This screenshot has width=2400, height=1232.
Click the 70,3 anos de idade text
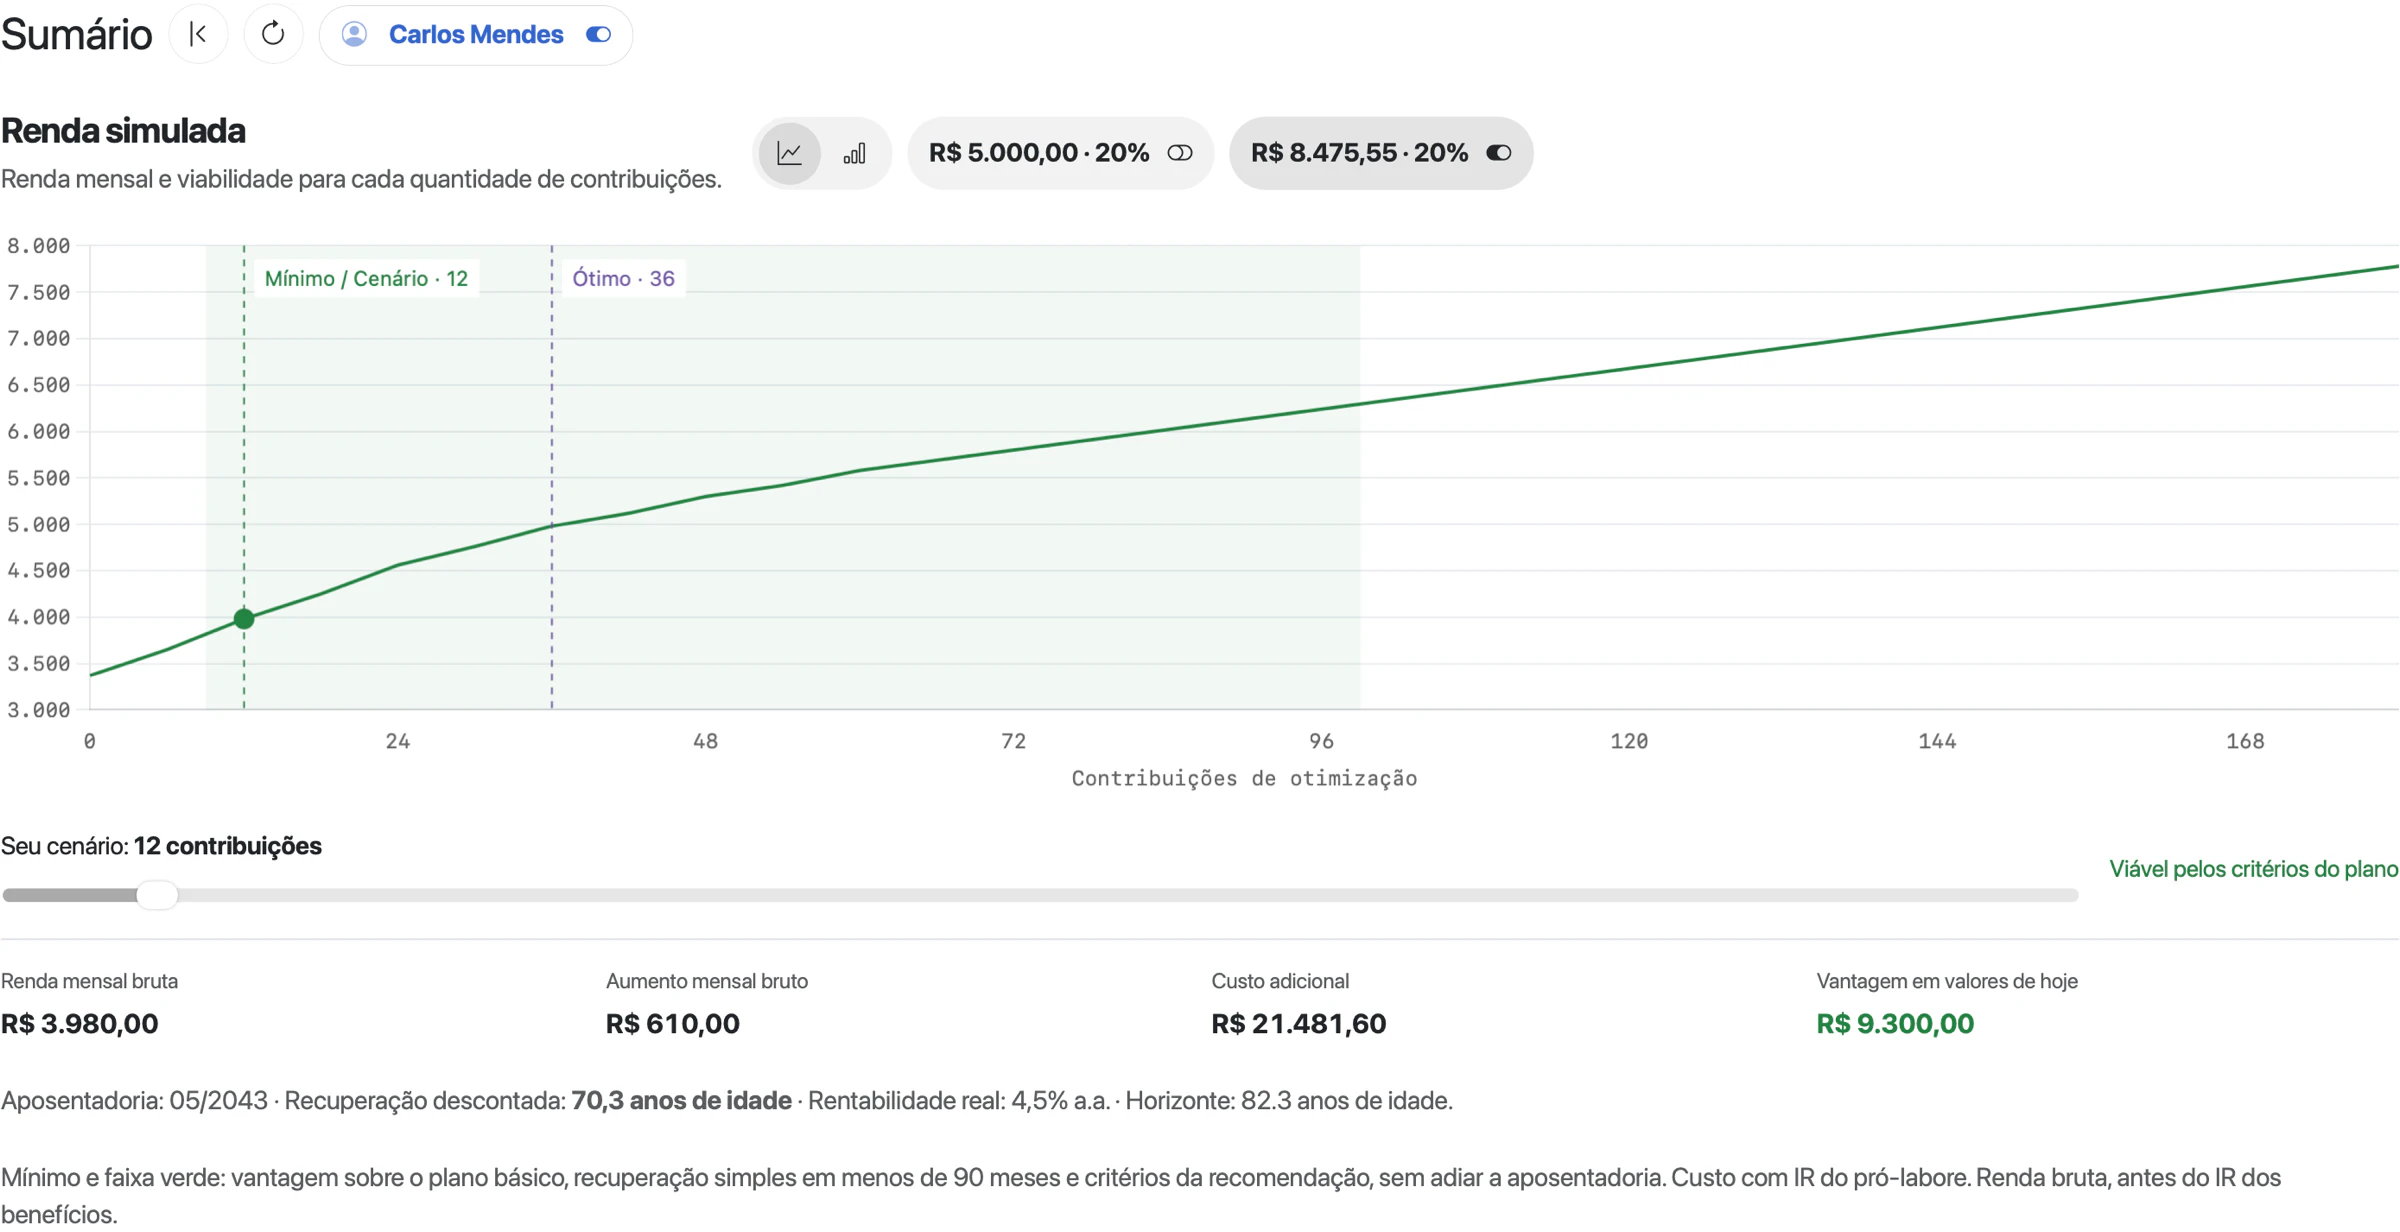click(681, 1100)
